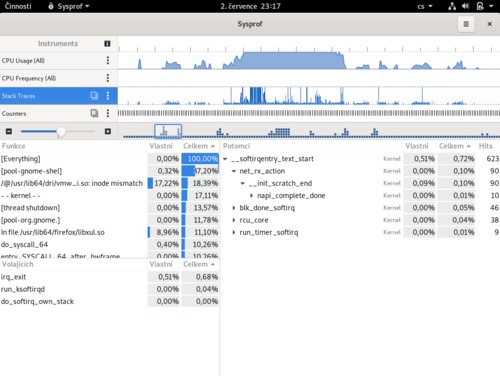This screenshot has height=376, width=500.
Task: Sort functions by Celkem column
Action: (199, 146)
